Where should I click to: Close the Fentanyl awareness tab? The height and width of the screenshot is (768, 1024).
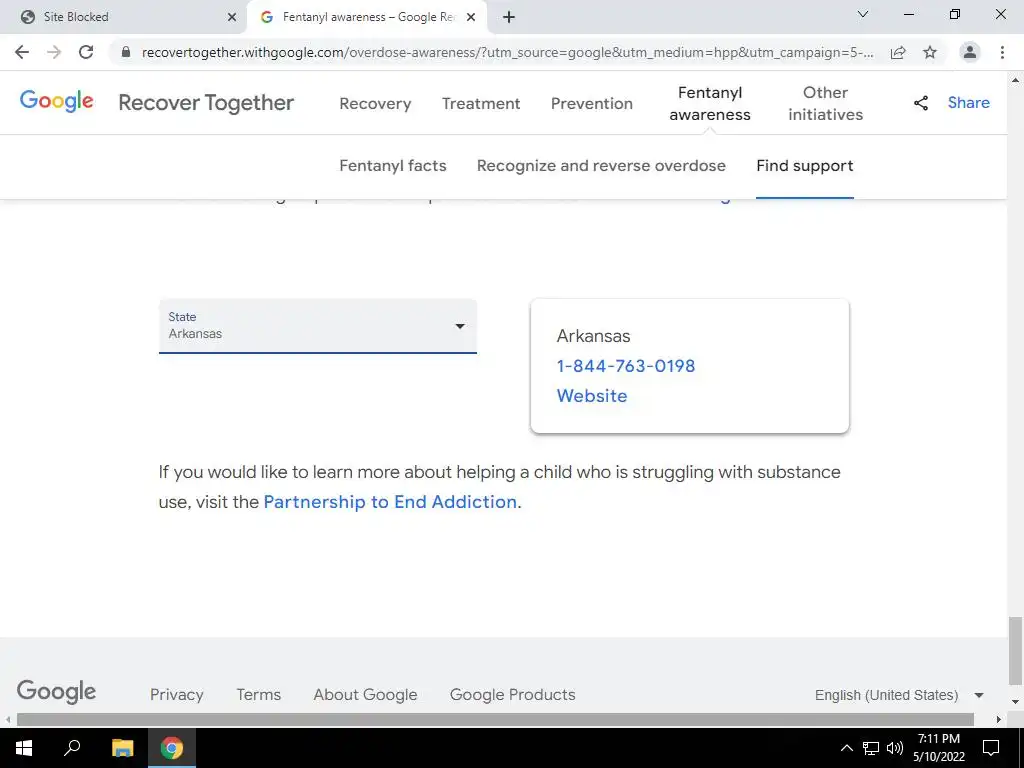tap(471, 17)
